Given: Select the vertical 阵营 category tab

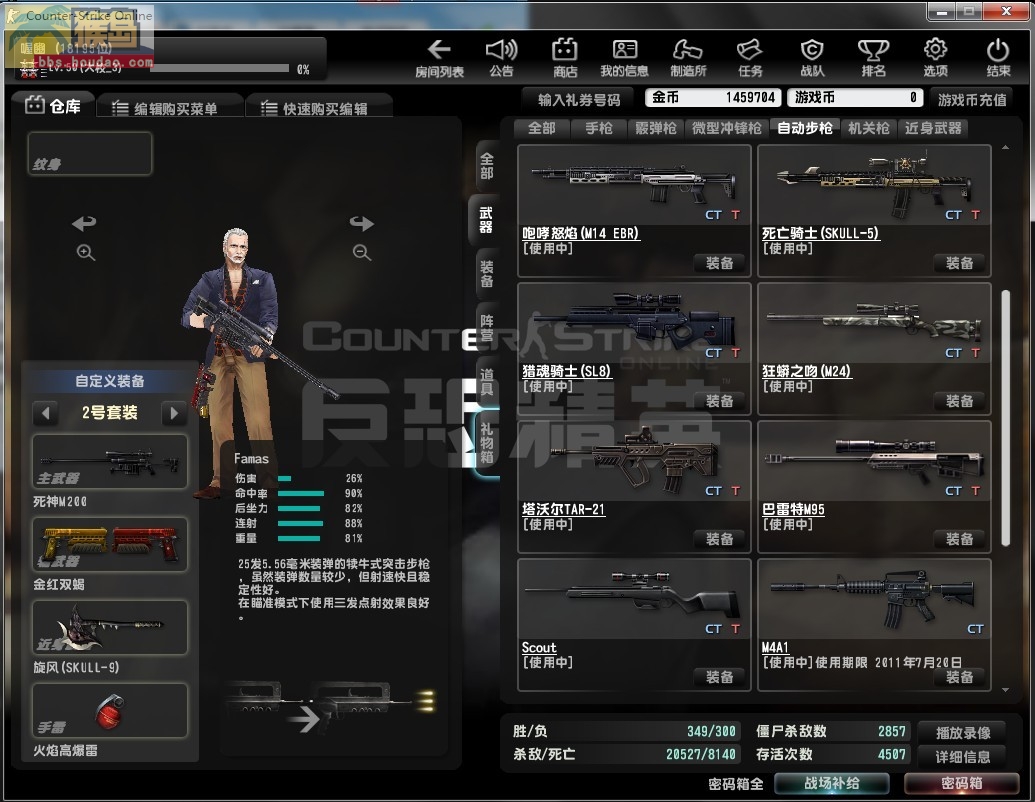Looking at the screenshot, I should coord(486,328).
